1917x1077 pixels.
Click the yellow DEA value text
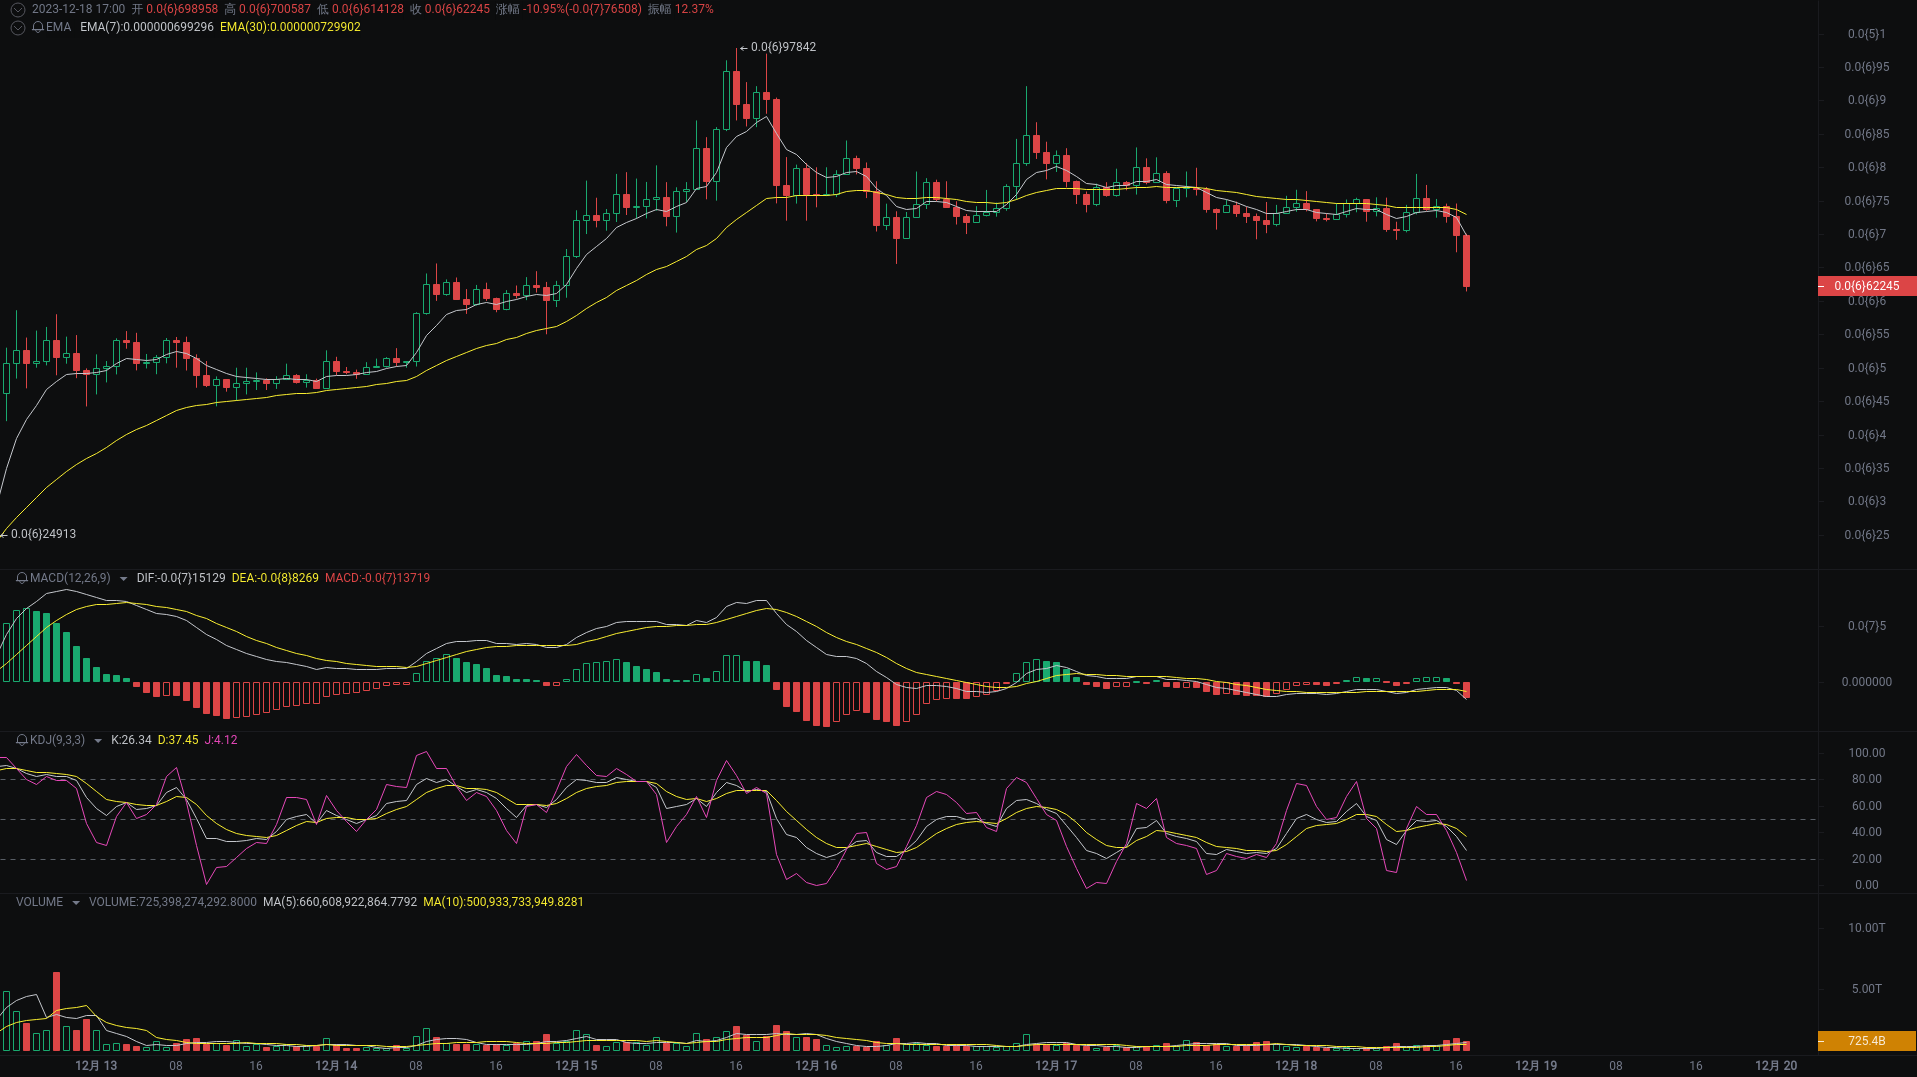coord(275,578)
